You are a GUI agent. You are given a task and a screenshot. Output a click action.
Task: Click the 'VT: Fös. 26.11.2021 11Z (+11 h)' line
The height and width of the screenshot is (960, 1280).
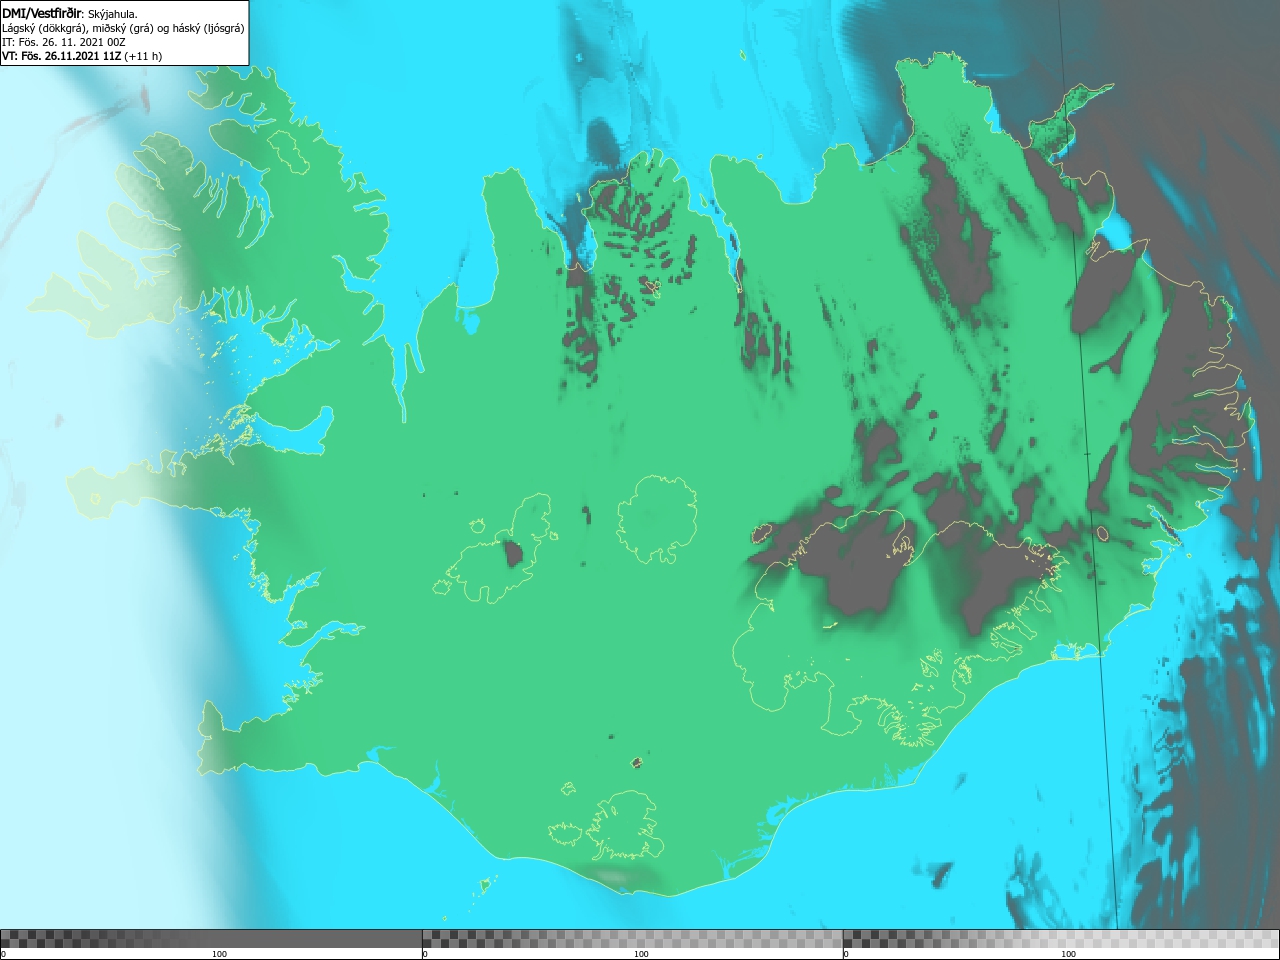pos(82,56)
